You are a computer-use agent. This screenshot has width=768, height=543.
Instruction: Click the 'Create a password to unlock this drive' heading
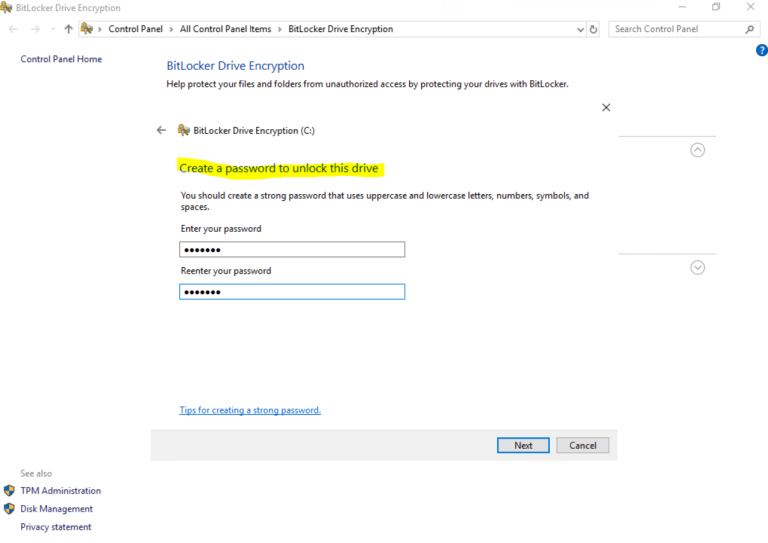coord(279,168)
